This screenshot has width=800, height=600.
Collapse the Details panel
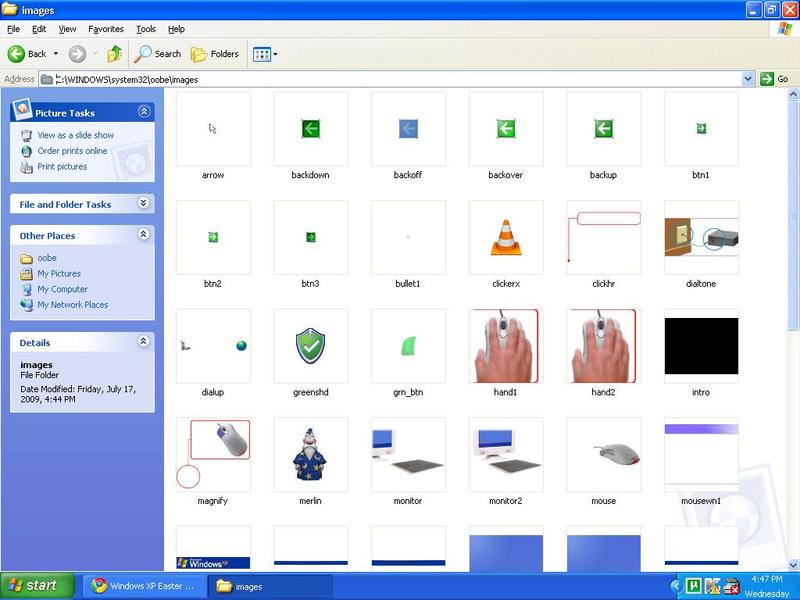point(144,342)
